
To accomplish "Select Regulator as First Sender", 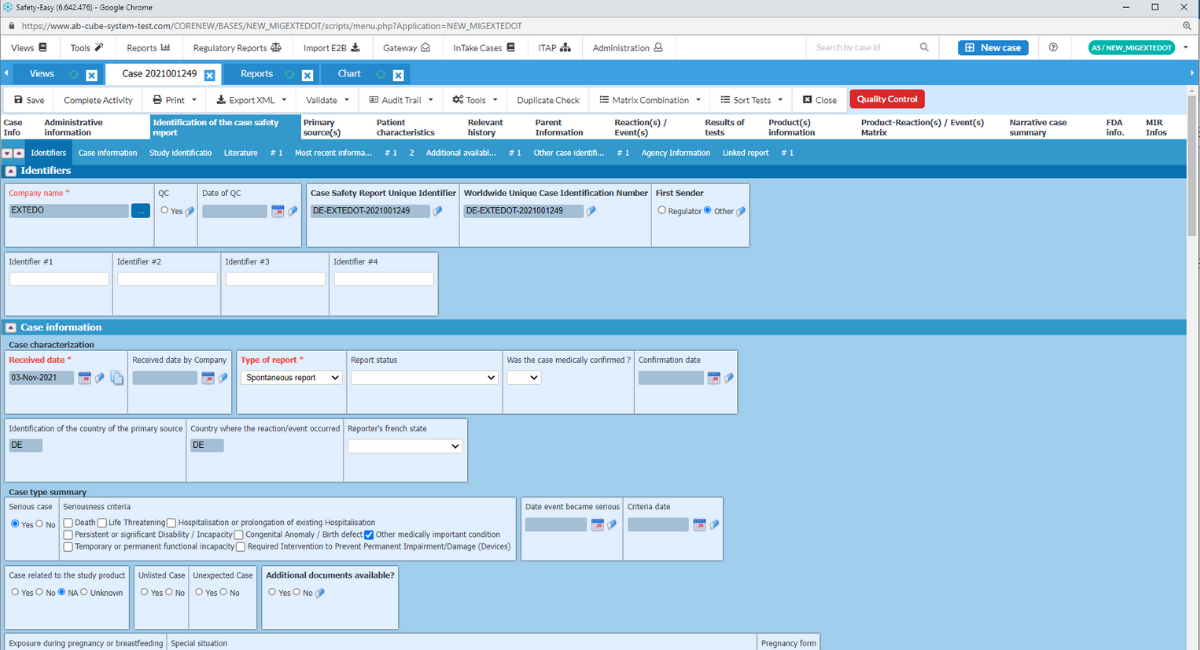I will pos(661,211).
